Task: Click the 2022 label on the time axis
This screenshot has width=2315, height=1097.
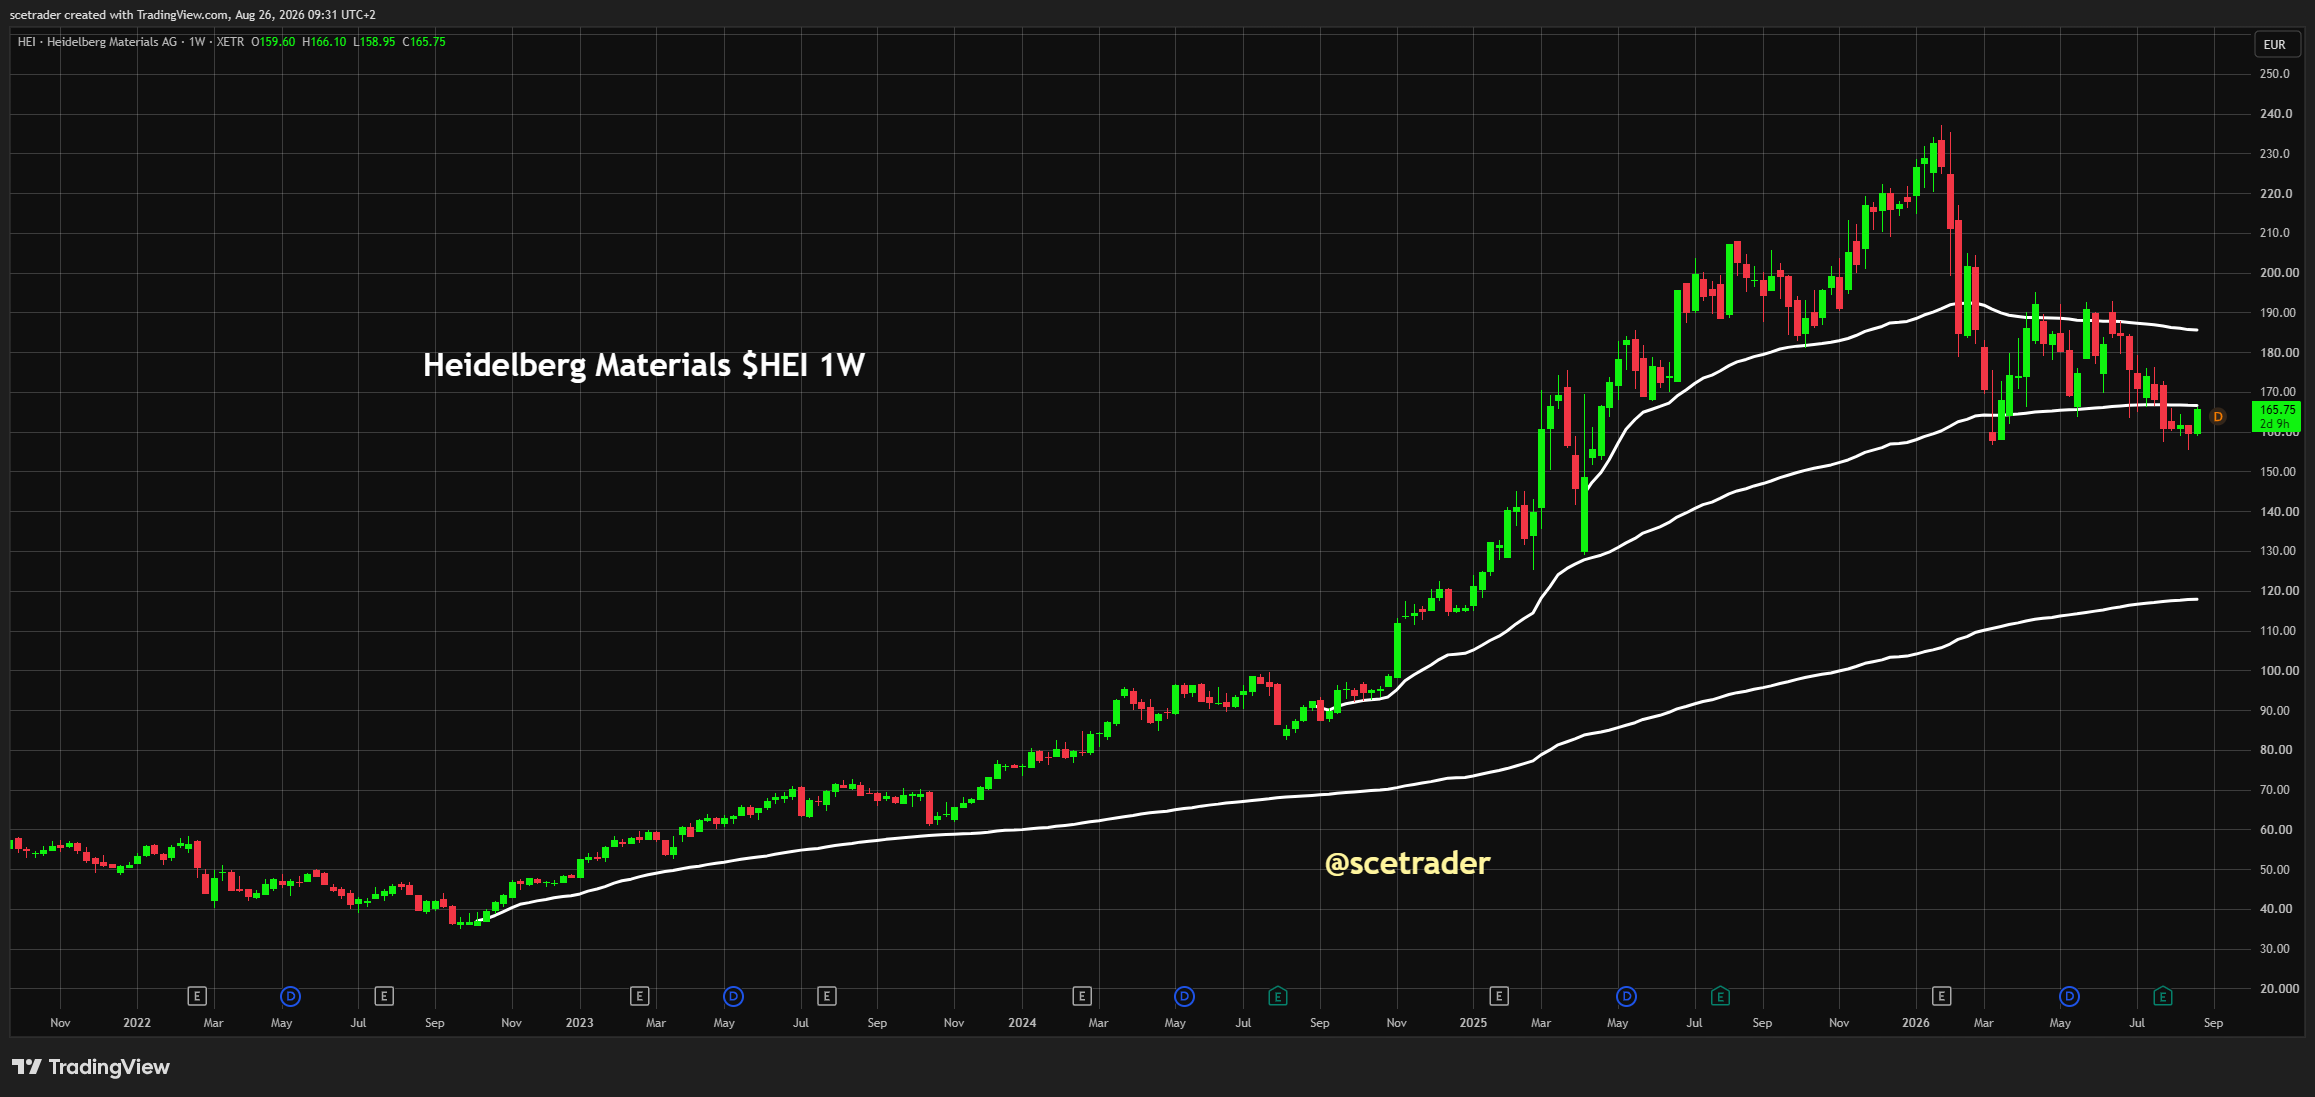Action: pyautogui.click(x=137, y=1023)
